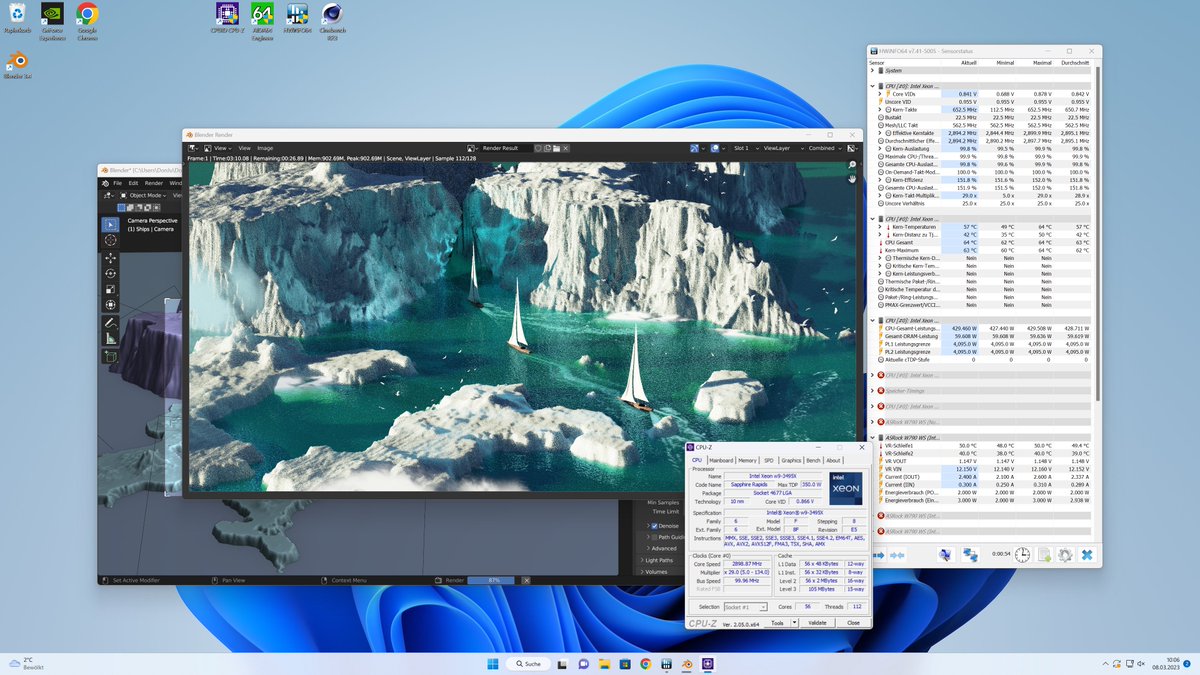Screen dimensions: 1200x675
Task: Open Blender icon in Windows taskbar
Action: point(687,664)
